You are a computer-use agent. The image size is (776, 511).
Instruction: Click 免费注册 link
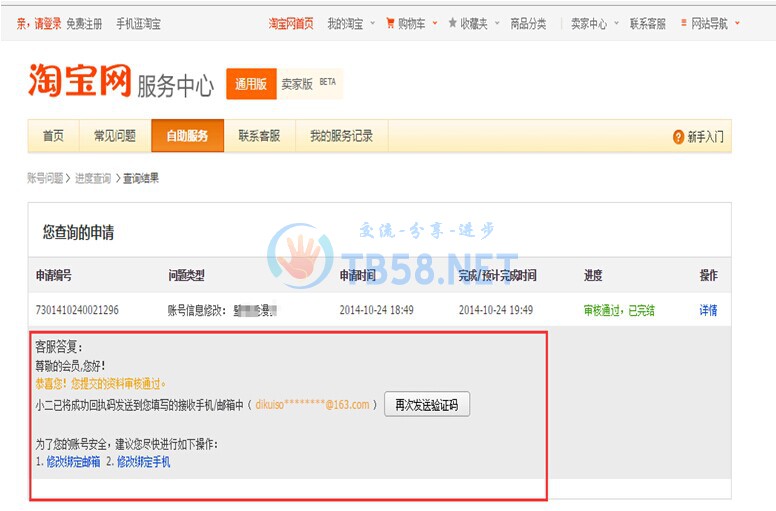coord(84,23)
